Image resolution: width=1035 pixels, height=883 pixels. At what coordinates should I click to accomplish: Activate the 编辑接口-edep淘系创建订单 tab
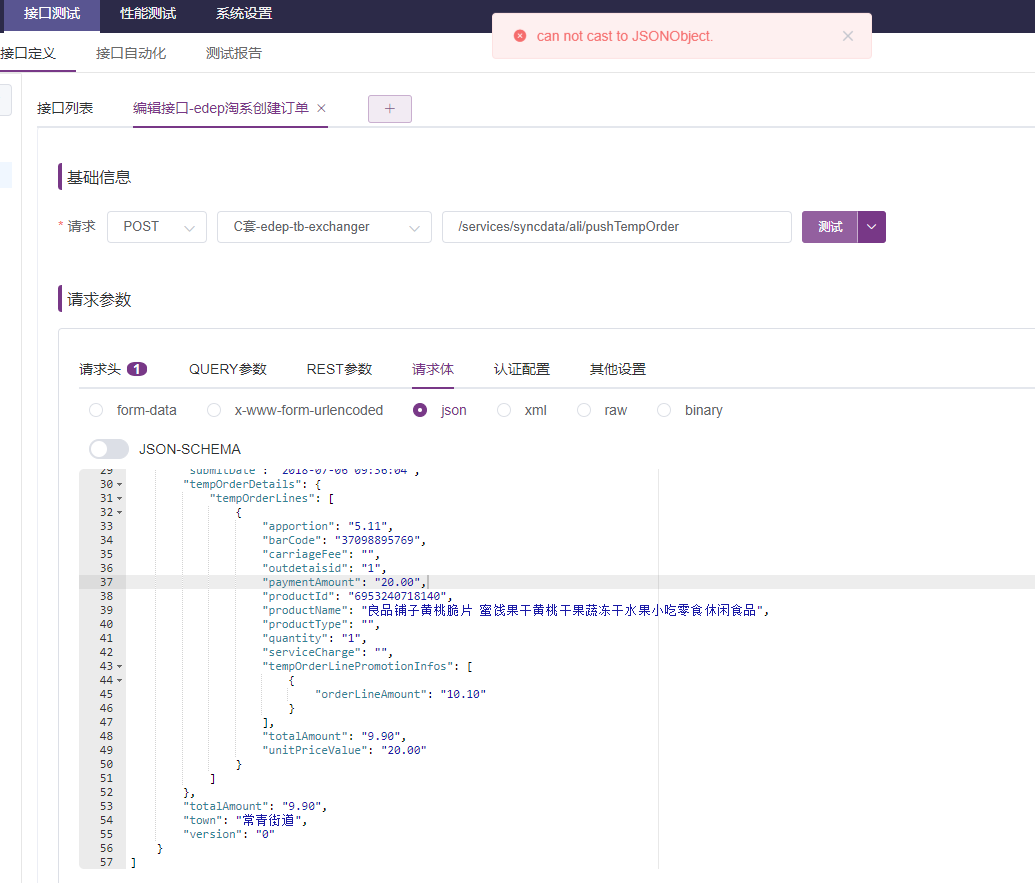(220, 108)
